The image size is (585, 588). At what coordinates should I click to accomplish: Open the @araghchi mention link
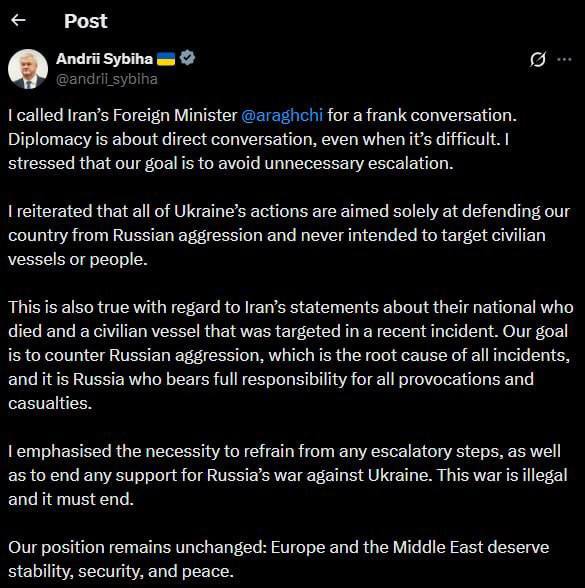pos(282,115)
